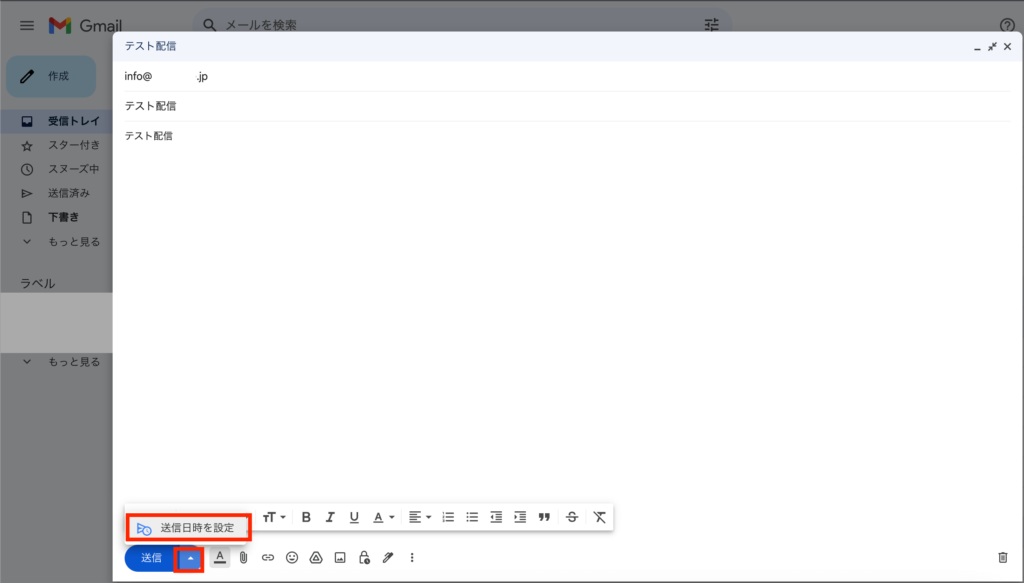Open send options arrow beside 送信

(190, 558)
